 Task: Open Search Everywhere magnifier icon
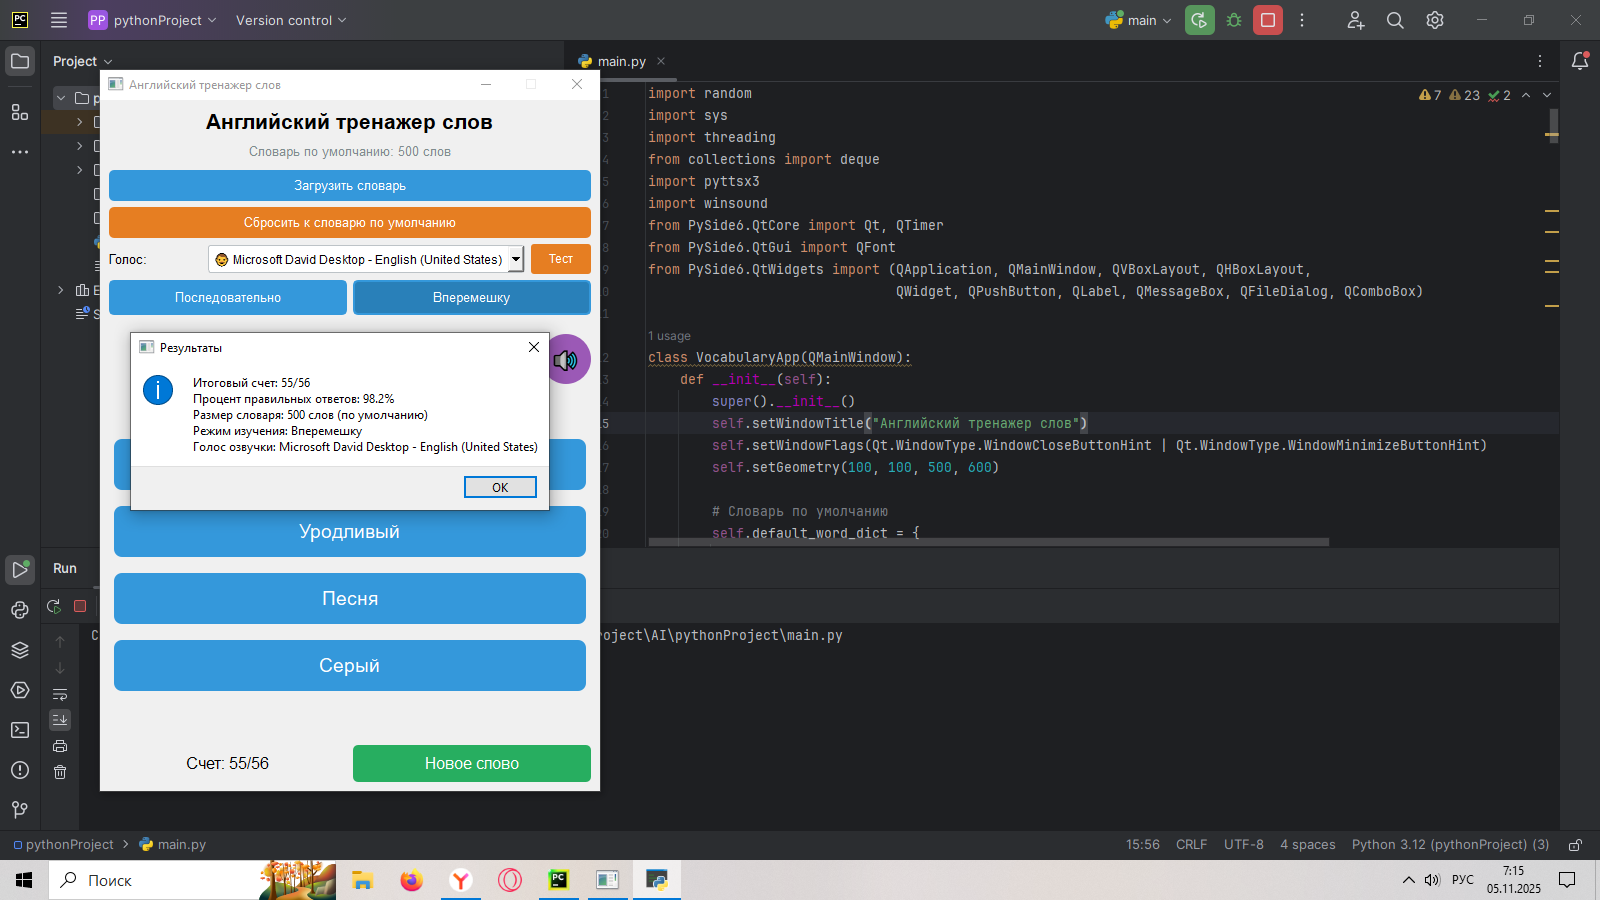coord(1395,20)
